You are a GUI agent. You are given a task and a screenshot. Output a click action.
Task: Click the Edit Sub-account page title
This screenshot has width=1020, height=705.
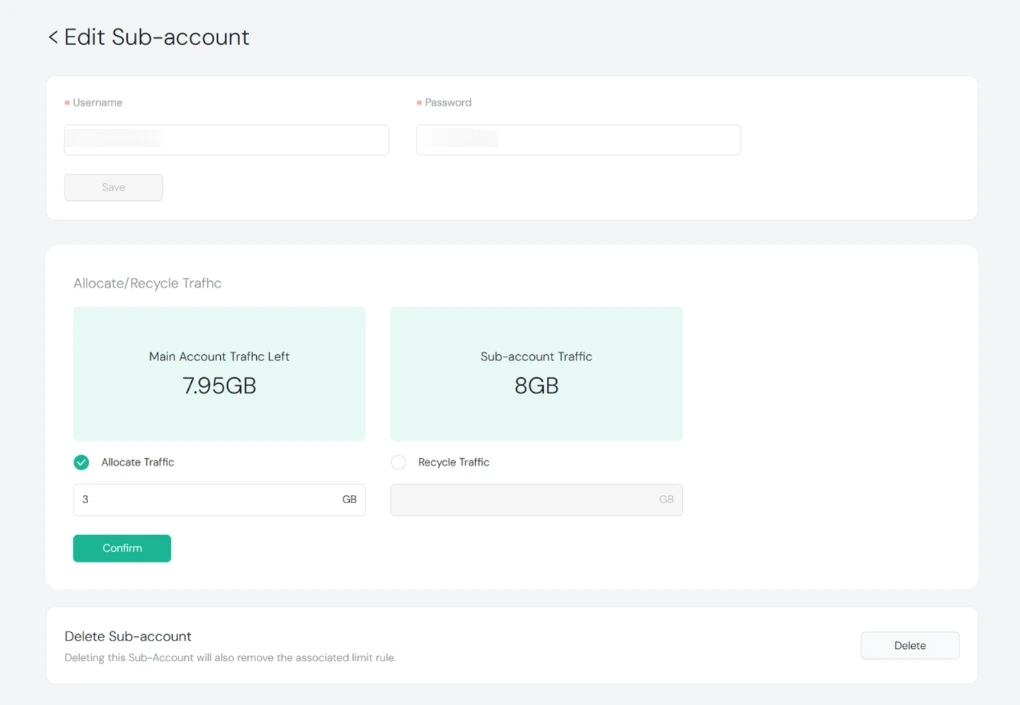click(157, 38)
